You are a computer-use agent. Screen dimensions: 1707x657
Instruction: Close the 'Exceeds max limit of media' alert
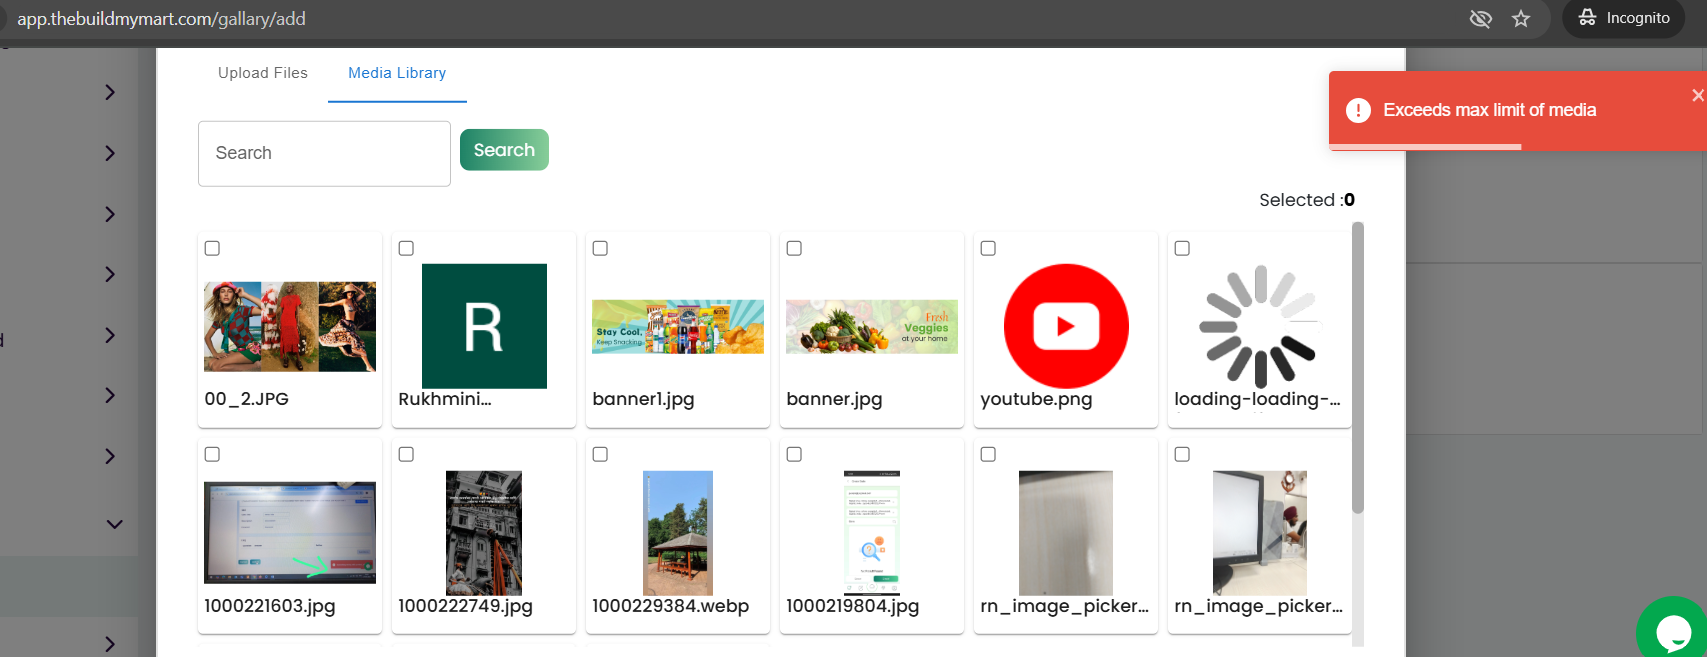coord(1697,95)
